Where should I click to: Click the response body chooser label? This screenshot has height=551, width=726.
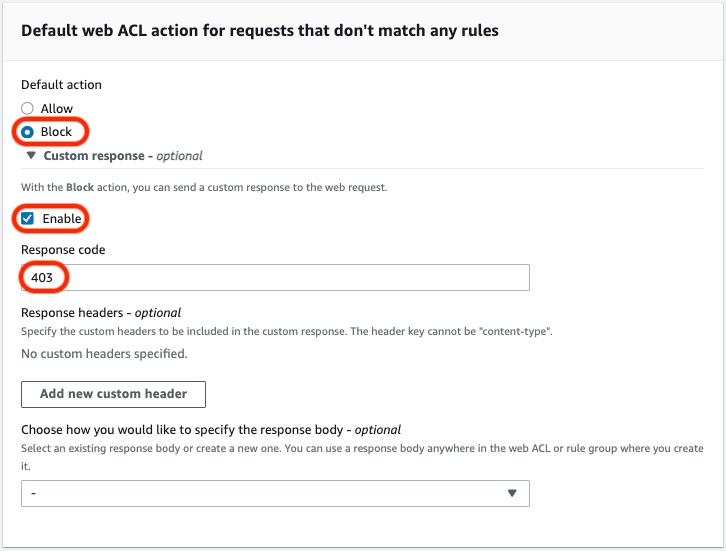coord(211,430)
